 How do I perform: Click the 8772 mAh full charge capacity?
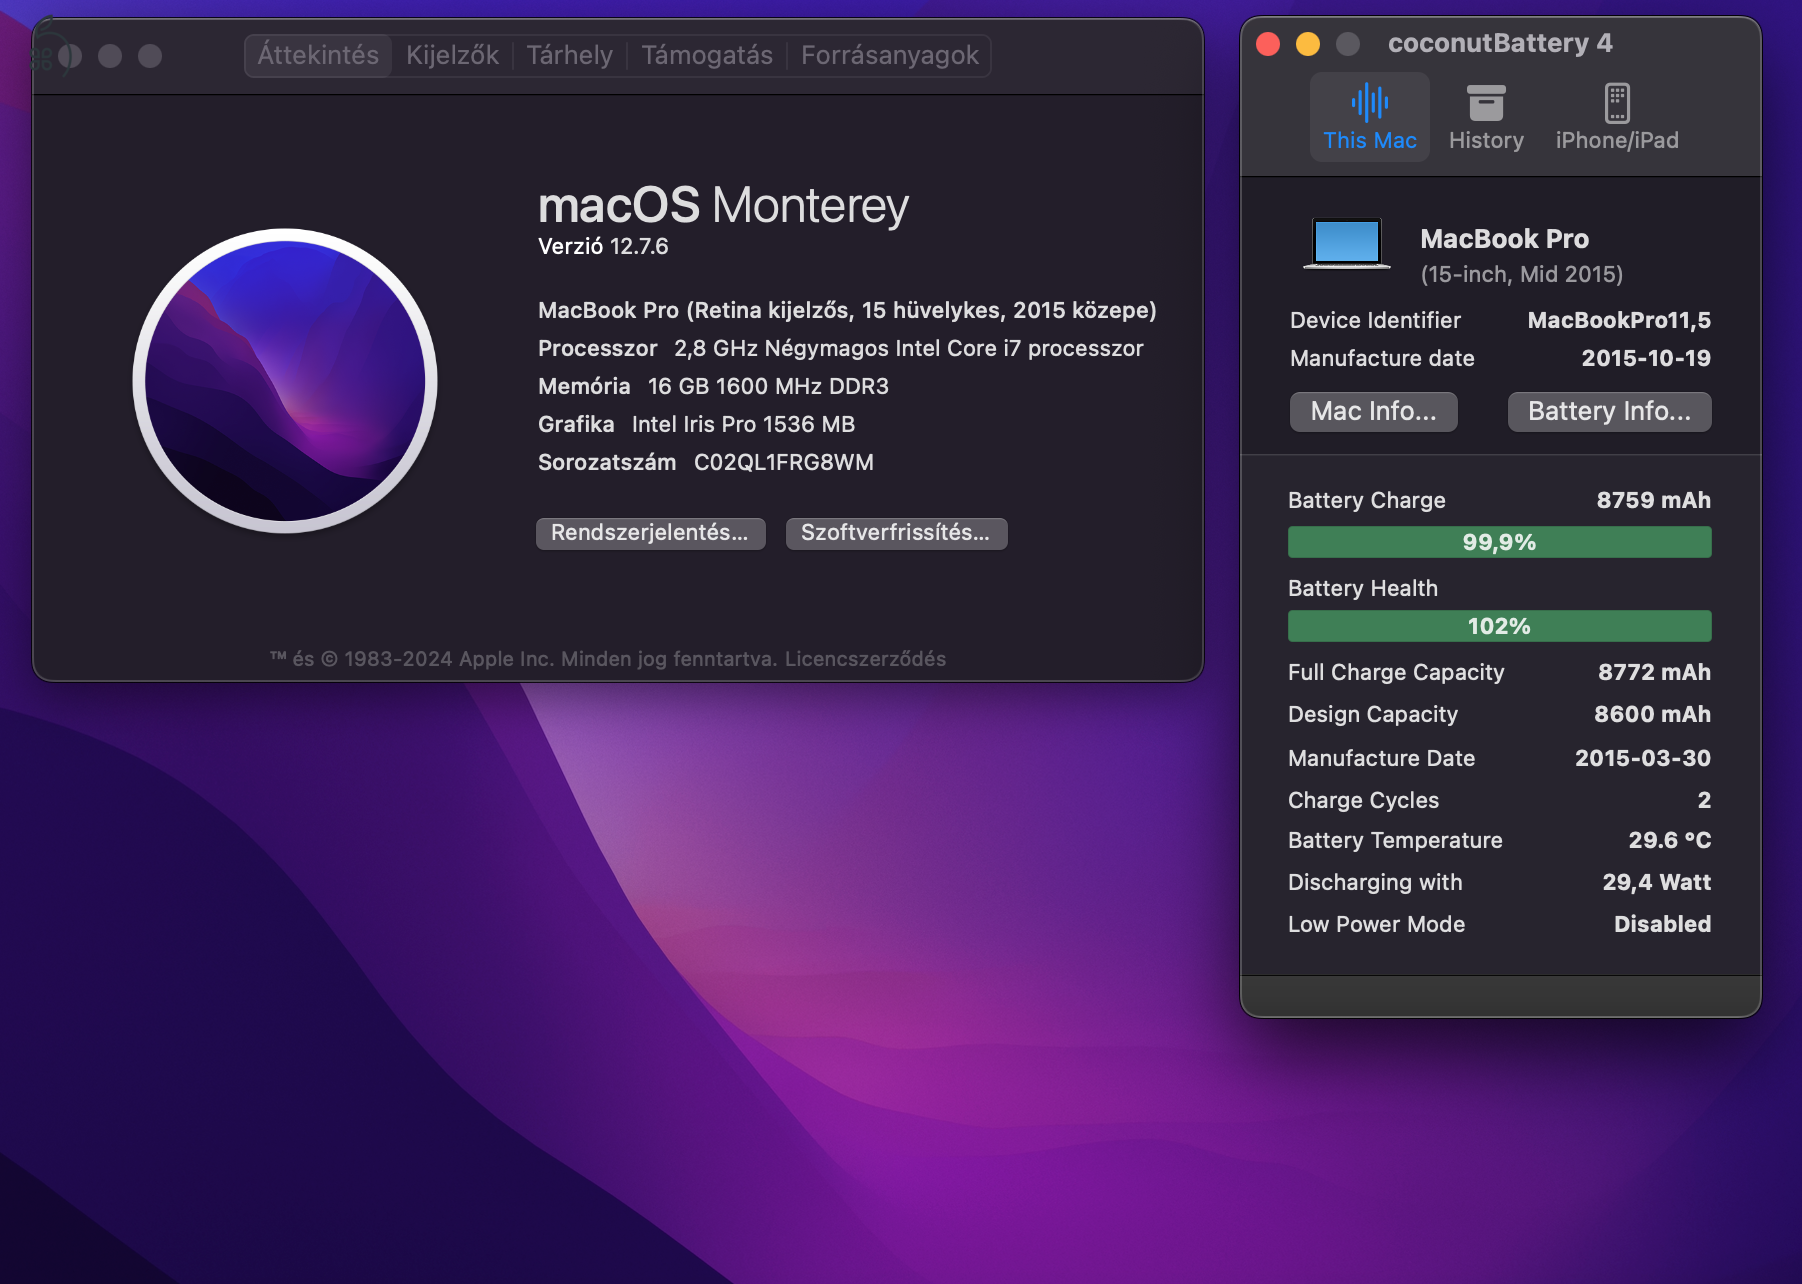pos(1654,672)
